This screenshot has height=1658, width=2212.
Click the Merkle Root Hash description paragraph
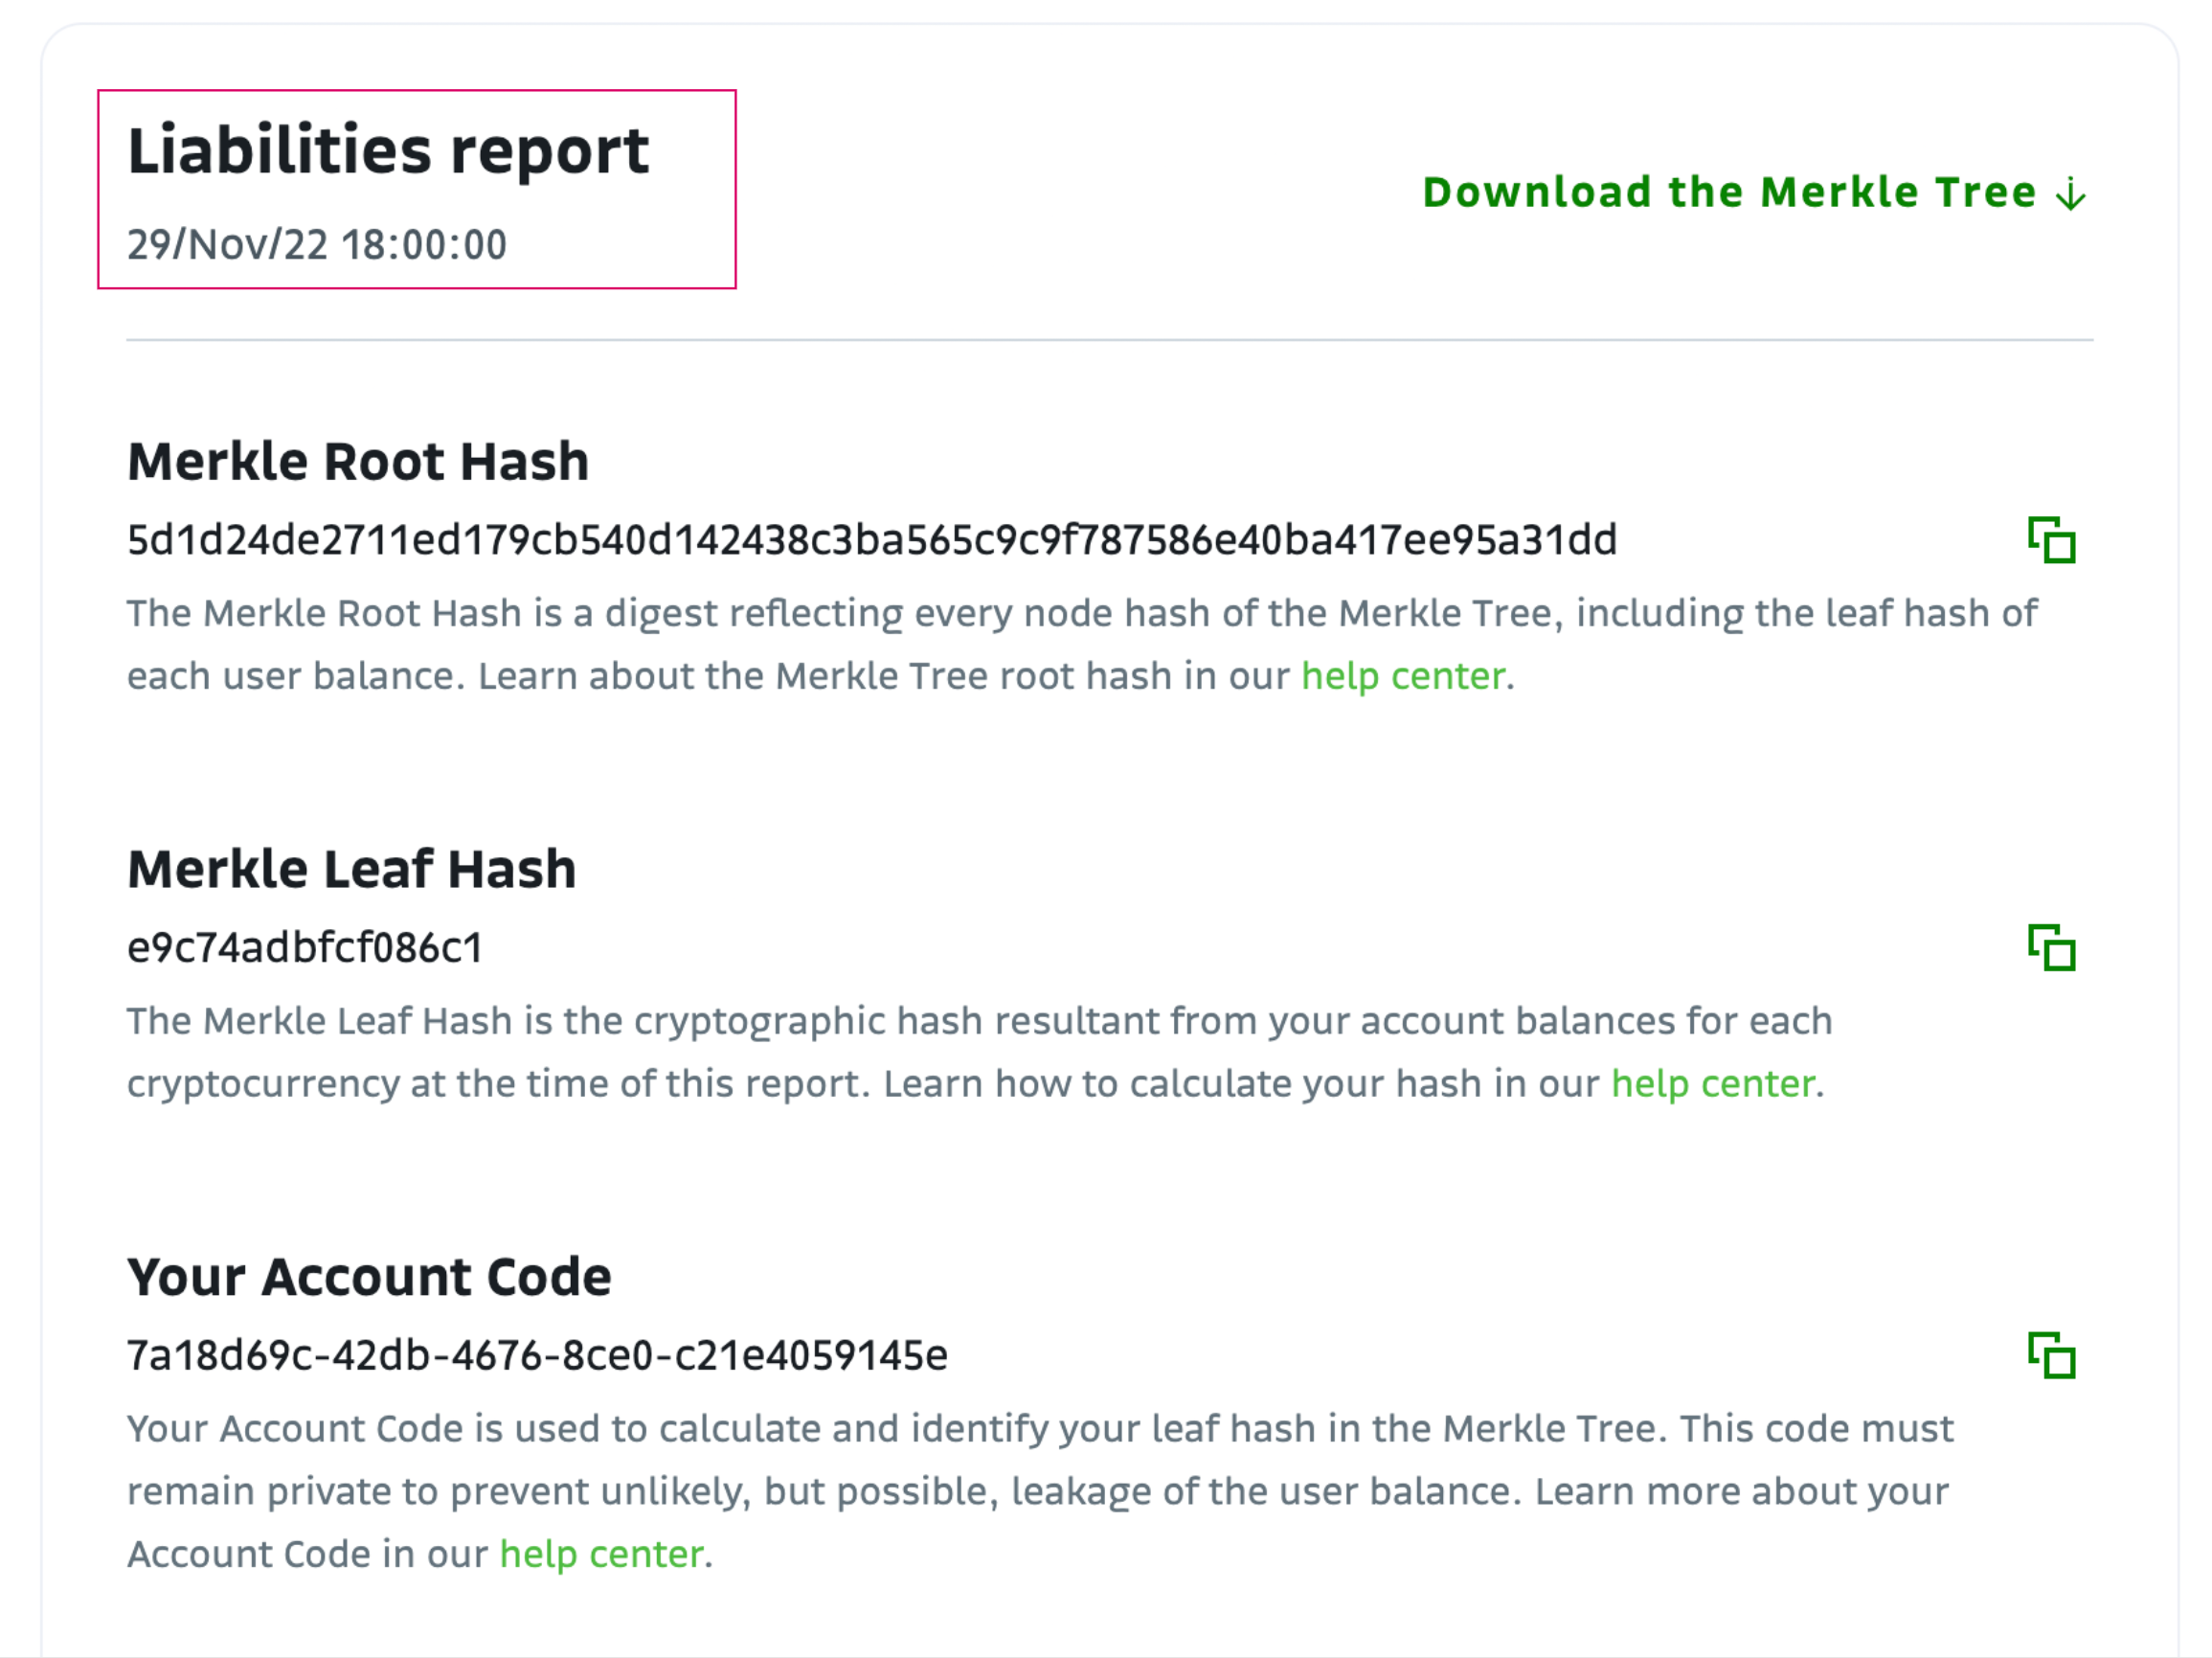tap(1082, 644)
